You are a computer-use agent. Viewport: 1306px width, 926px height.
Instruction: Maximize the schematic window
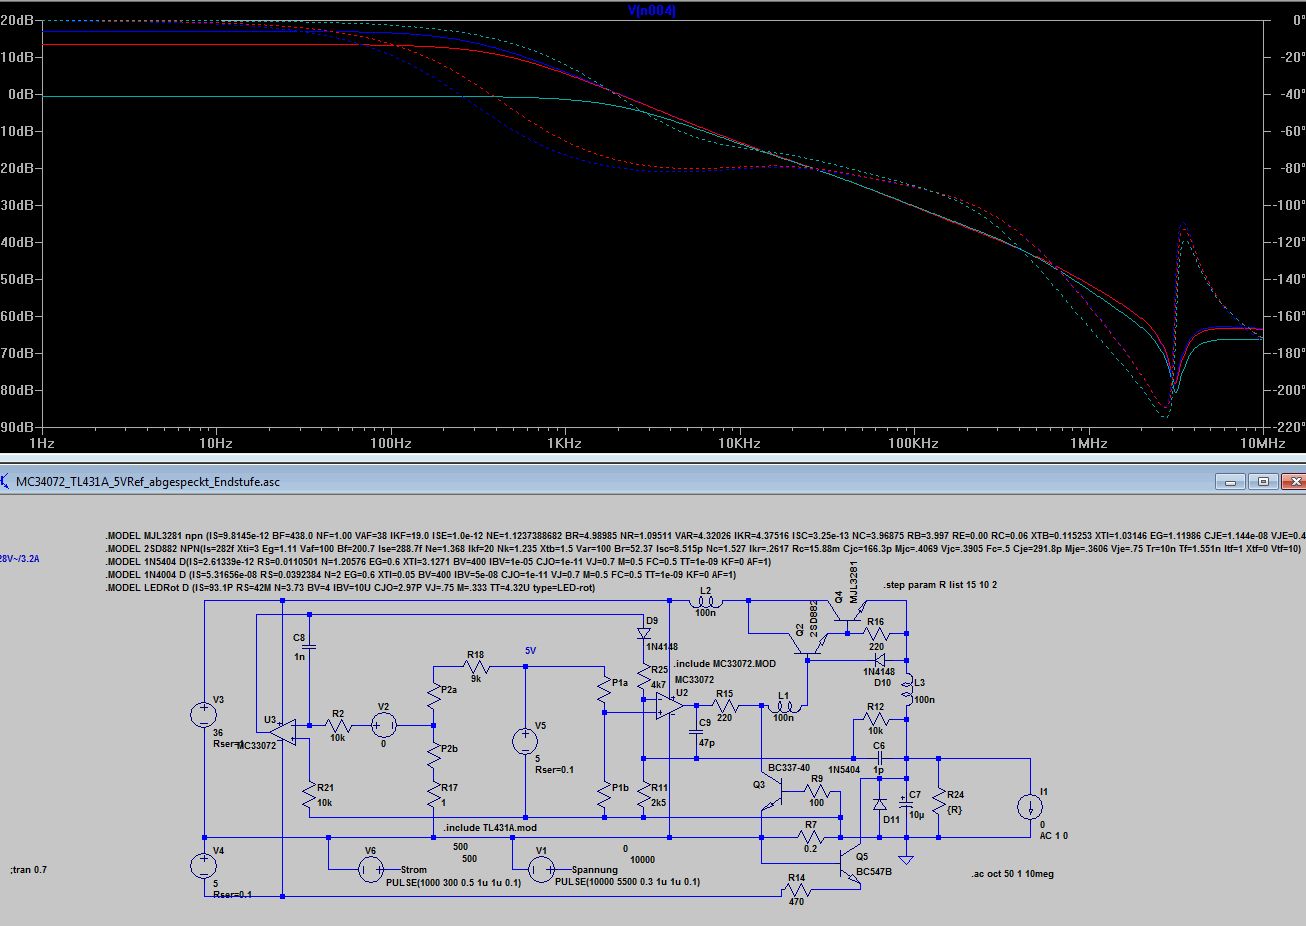(1263, 482)
